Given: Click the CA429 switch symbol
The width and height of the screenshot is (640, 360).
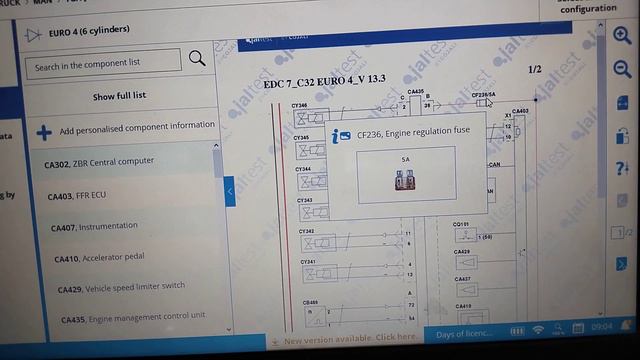Looking at the screenshot, I should 467,262.
